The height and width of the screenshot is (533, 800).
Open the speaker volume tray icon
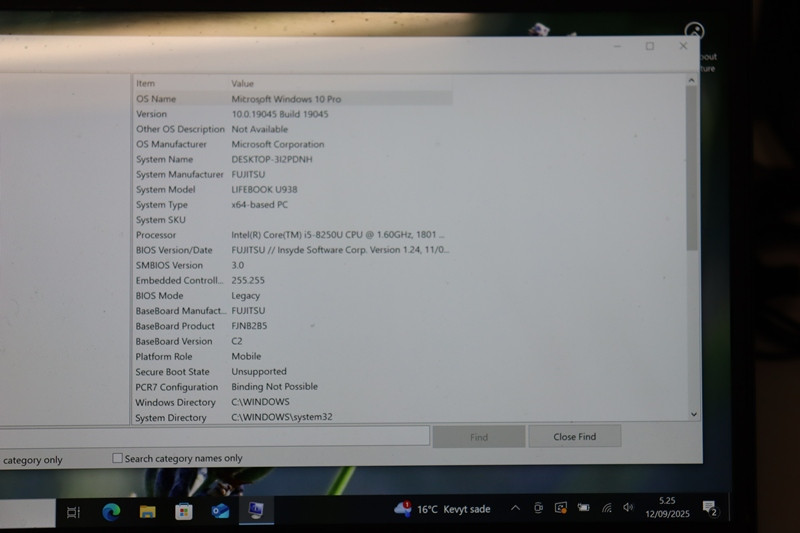628,507
